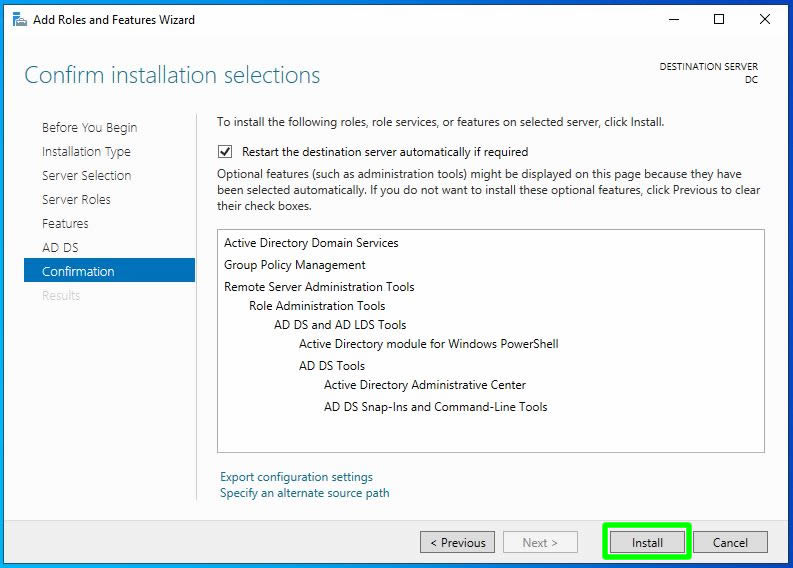Select the AD DS step

point(60,247)
